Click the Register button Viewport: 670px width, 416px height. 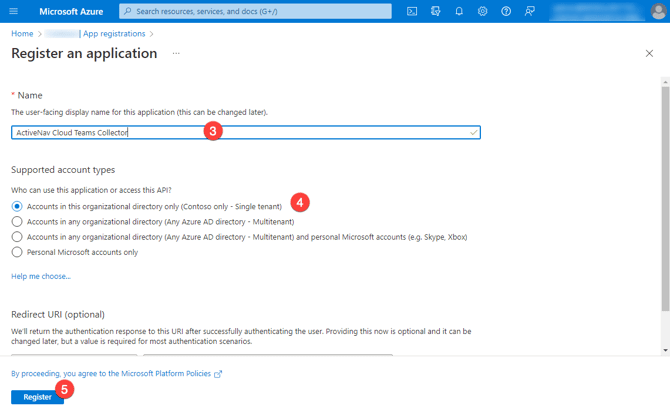[x=37, y=397]
